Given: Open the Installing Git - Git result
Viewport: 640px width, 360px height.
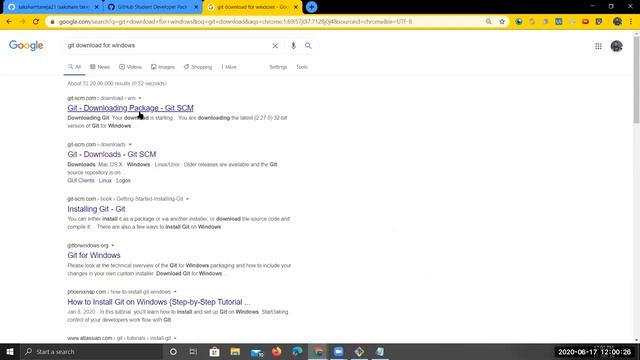Looking at the screenshot, I should [x=96, y=209].
